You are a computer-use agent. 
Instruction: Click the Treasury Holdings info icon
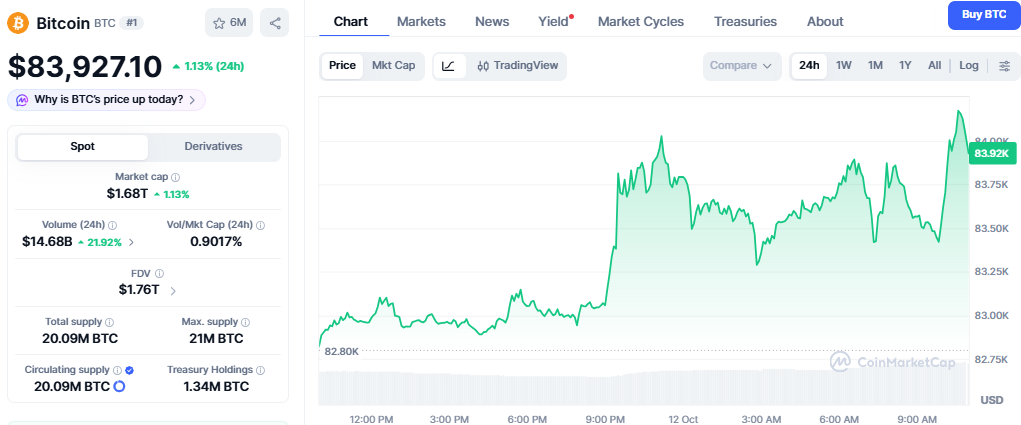(x=260, y=370)
